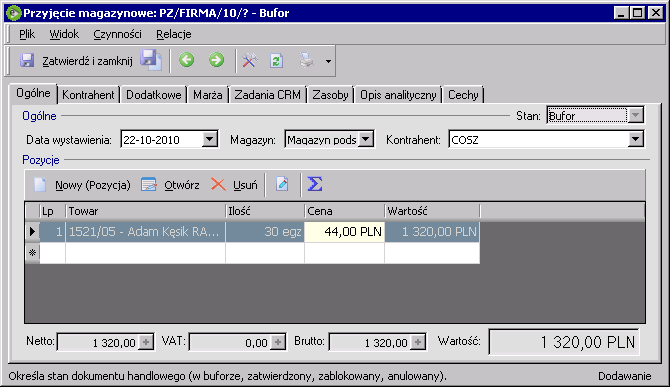Image resolution: width=670 pixels, height=387 pixels.
Task: Click the Otwórz form icon
Action: [x=149, y=185]
